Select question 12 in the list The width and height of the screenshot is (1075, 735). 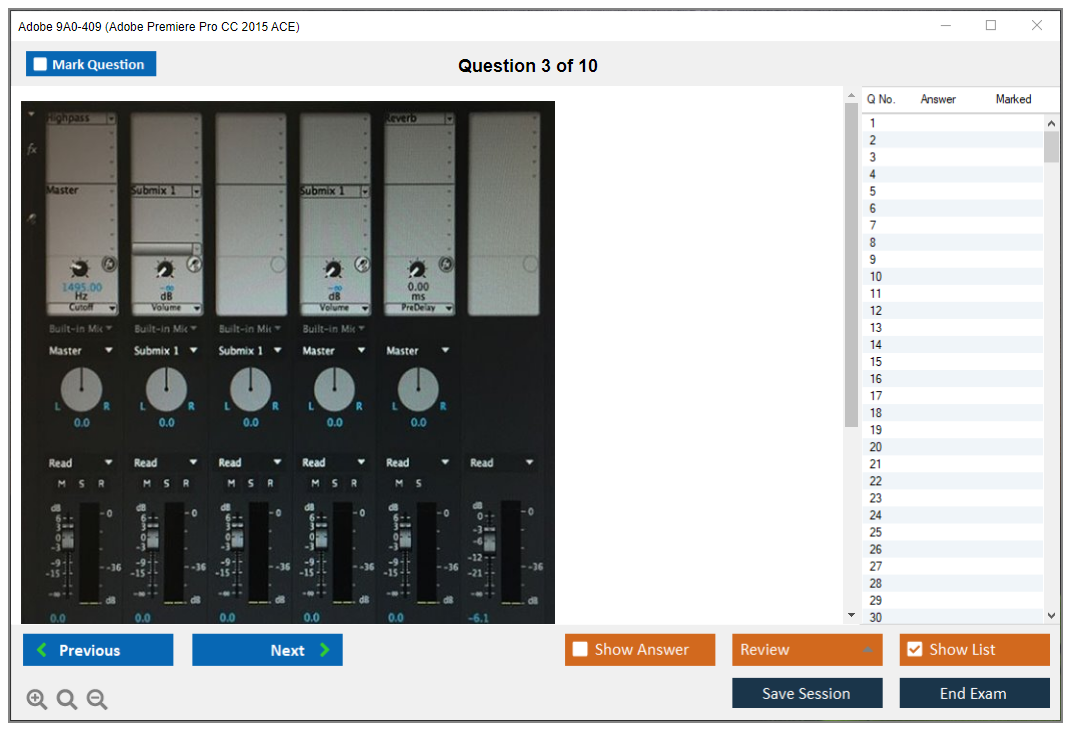click(x=875, y=311)
